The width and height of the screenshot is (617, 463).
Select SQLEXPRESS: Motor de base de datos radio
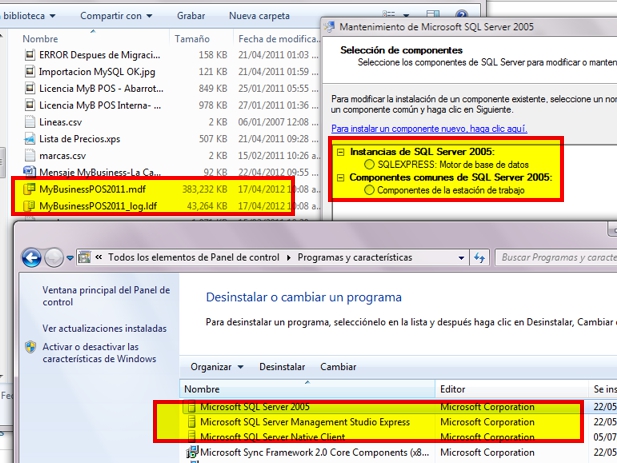point(369,164)
